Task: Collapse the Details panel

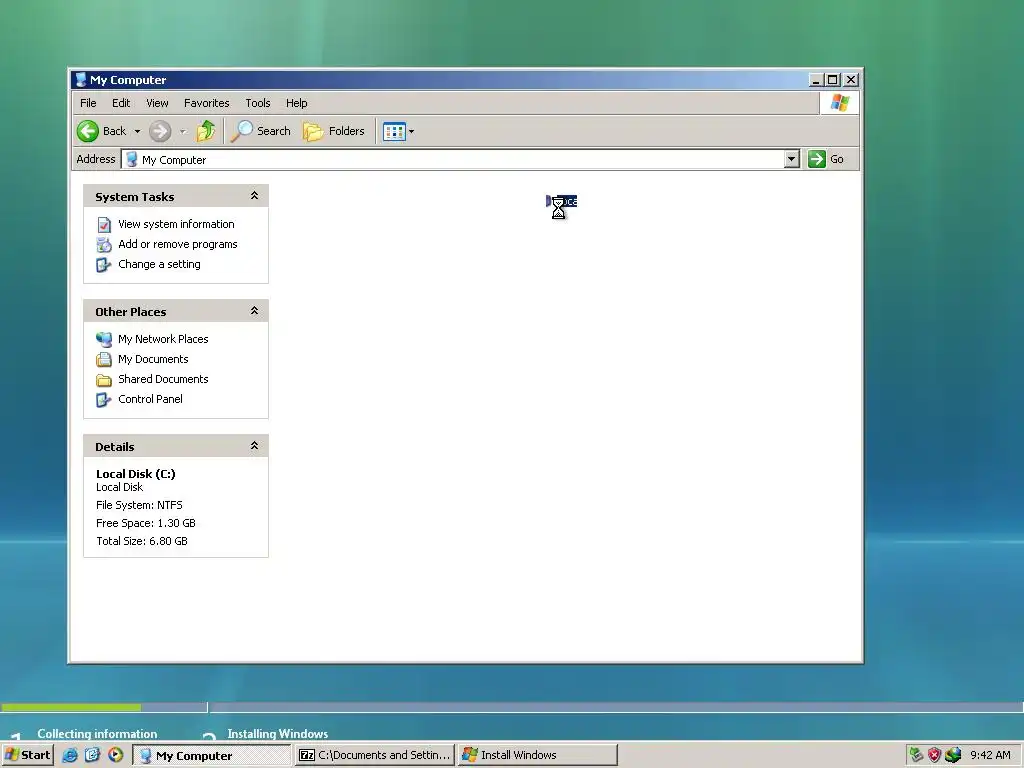Action: pyautogui.click(x=255, y=446)
